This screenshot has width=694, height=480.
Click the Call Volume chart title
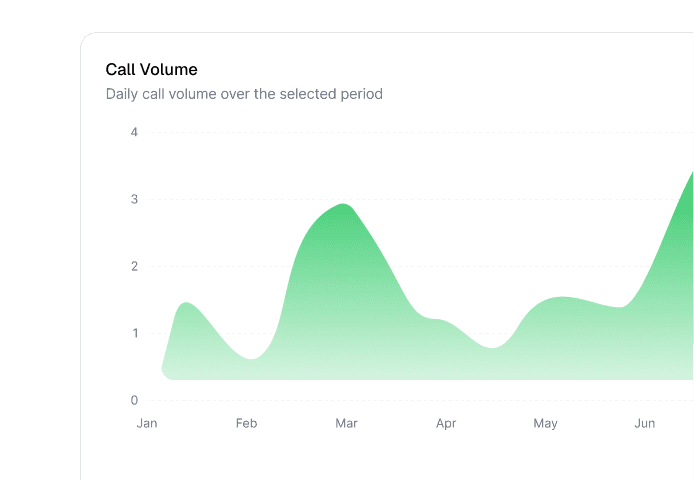(151, 70)
